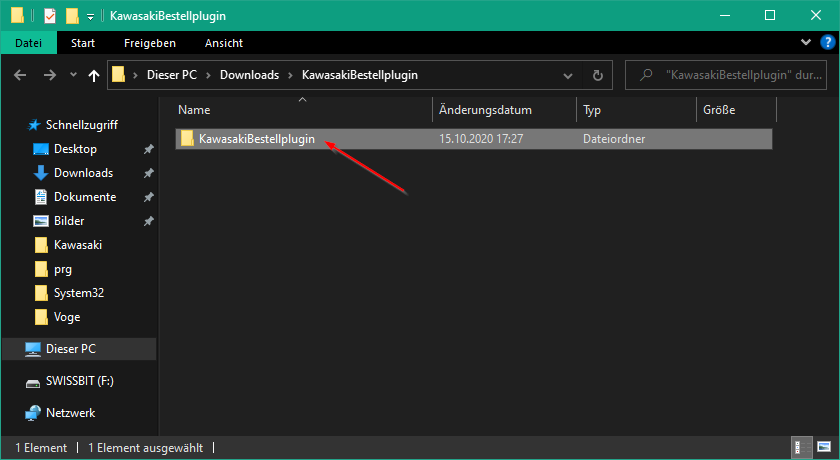The height and width of the screenshot is (460, 840).
Task: Open the Datei menu
Action: click(x=29, y=43)
